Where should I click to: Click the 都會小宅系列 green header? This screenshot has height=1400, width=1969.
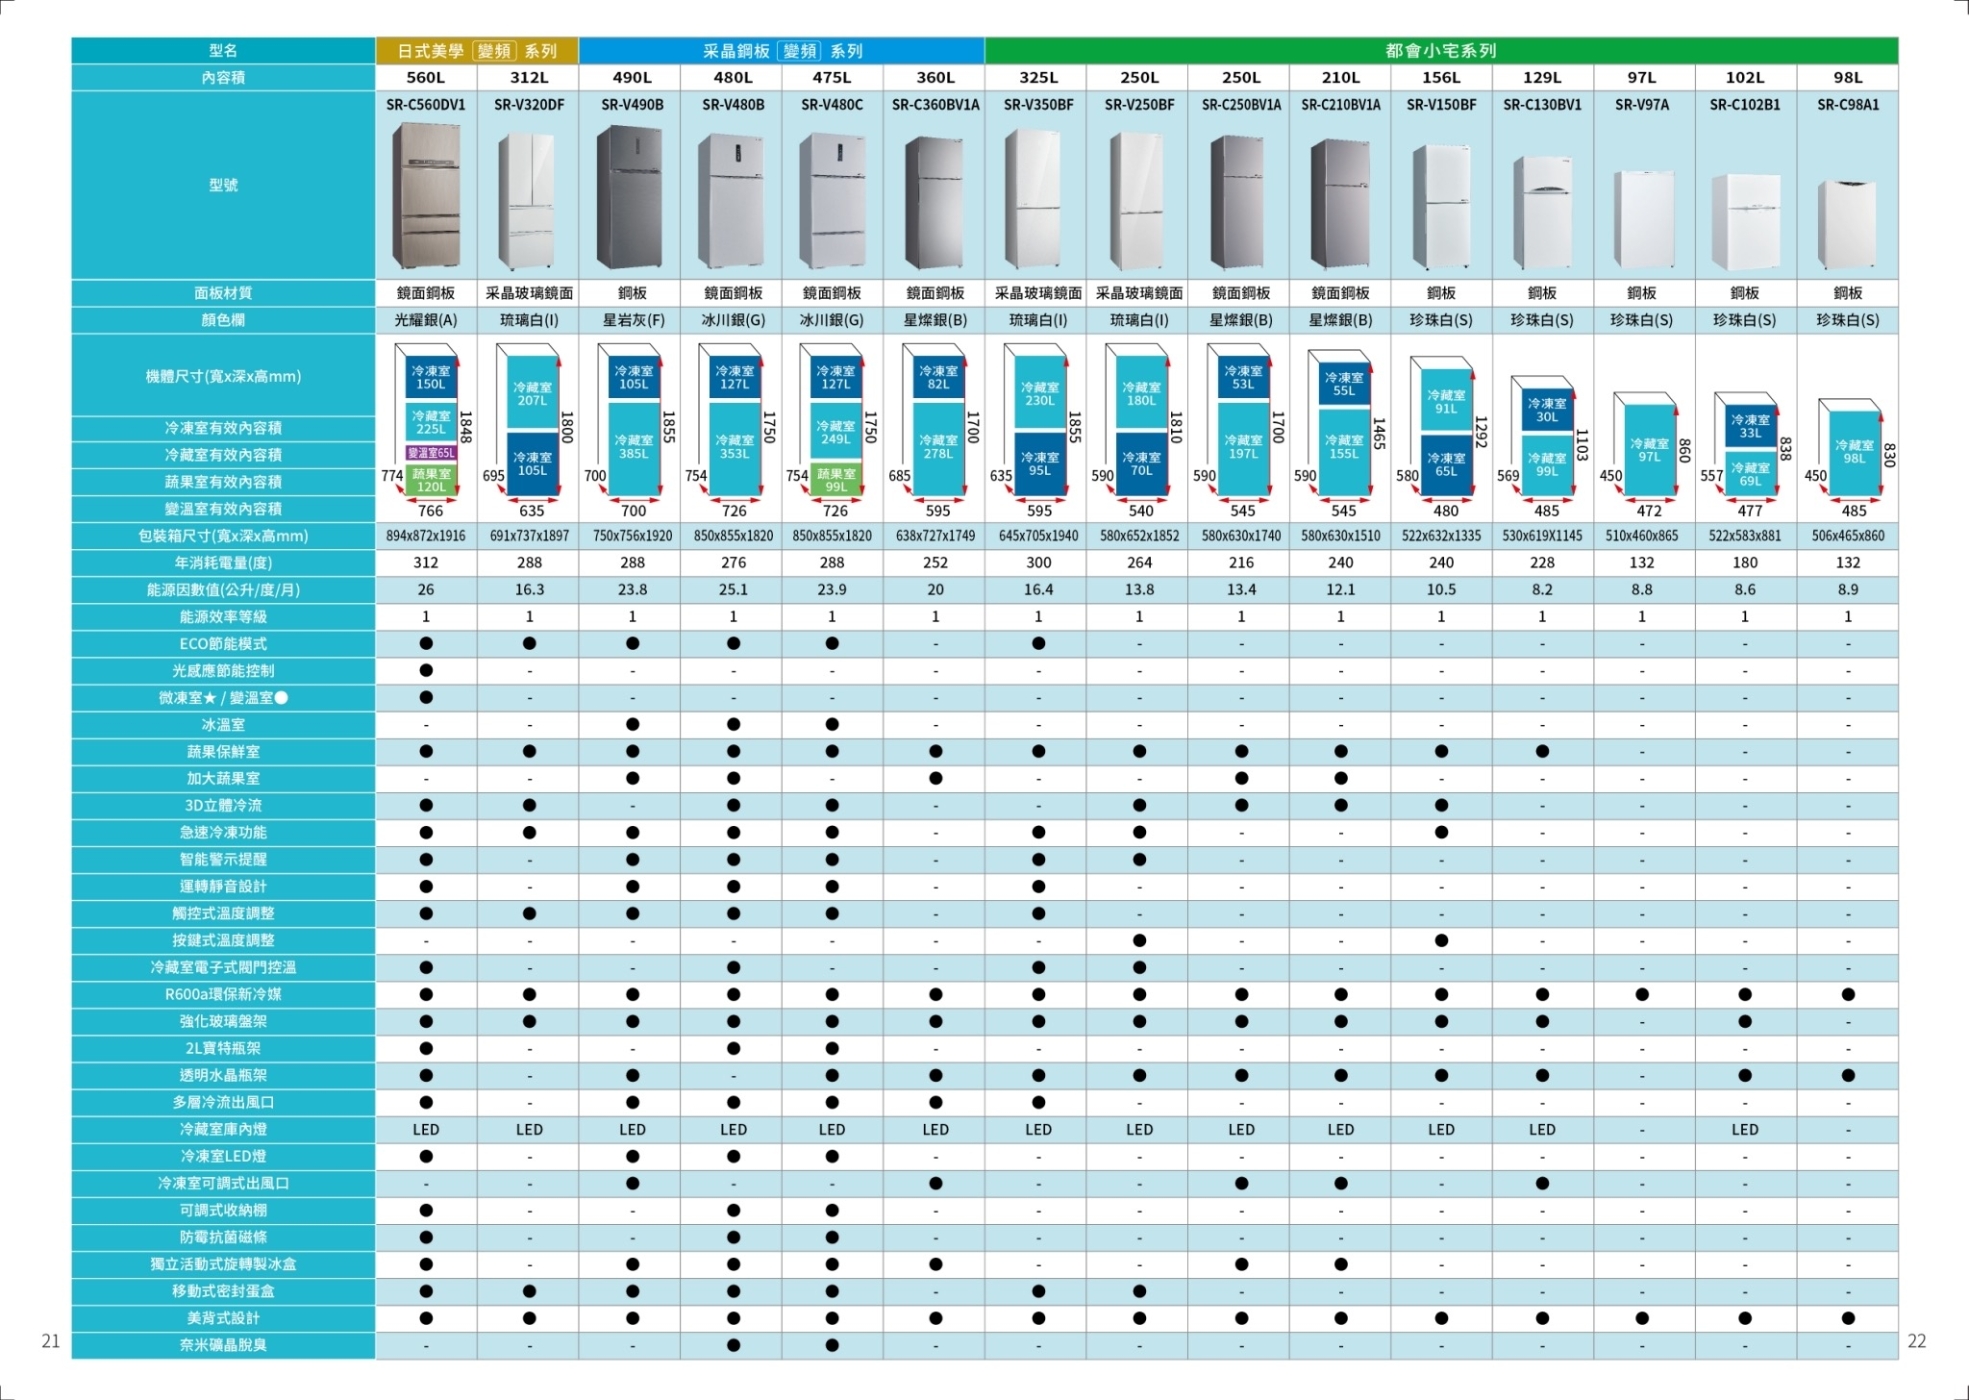[x=1440, y=50]
